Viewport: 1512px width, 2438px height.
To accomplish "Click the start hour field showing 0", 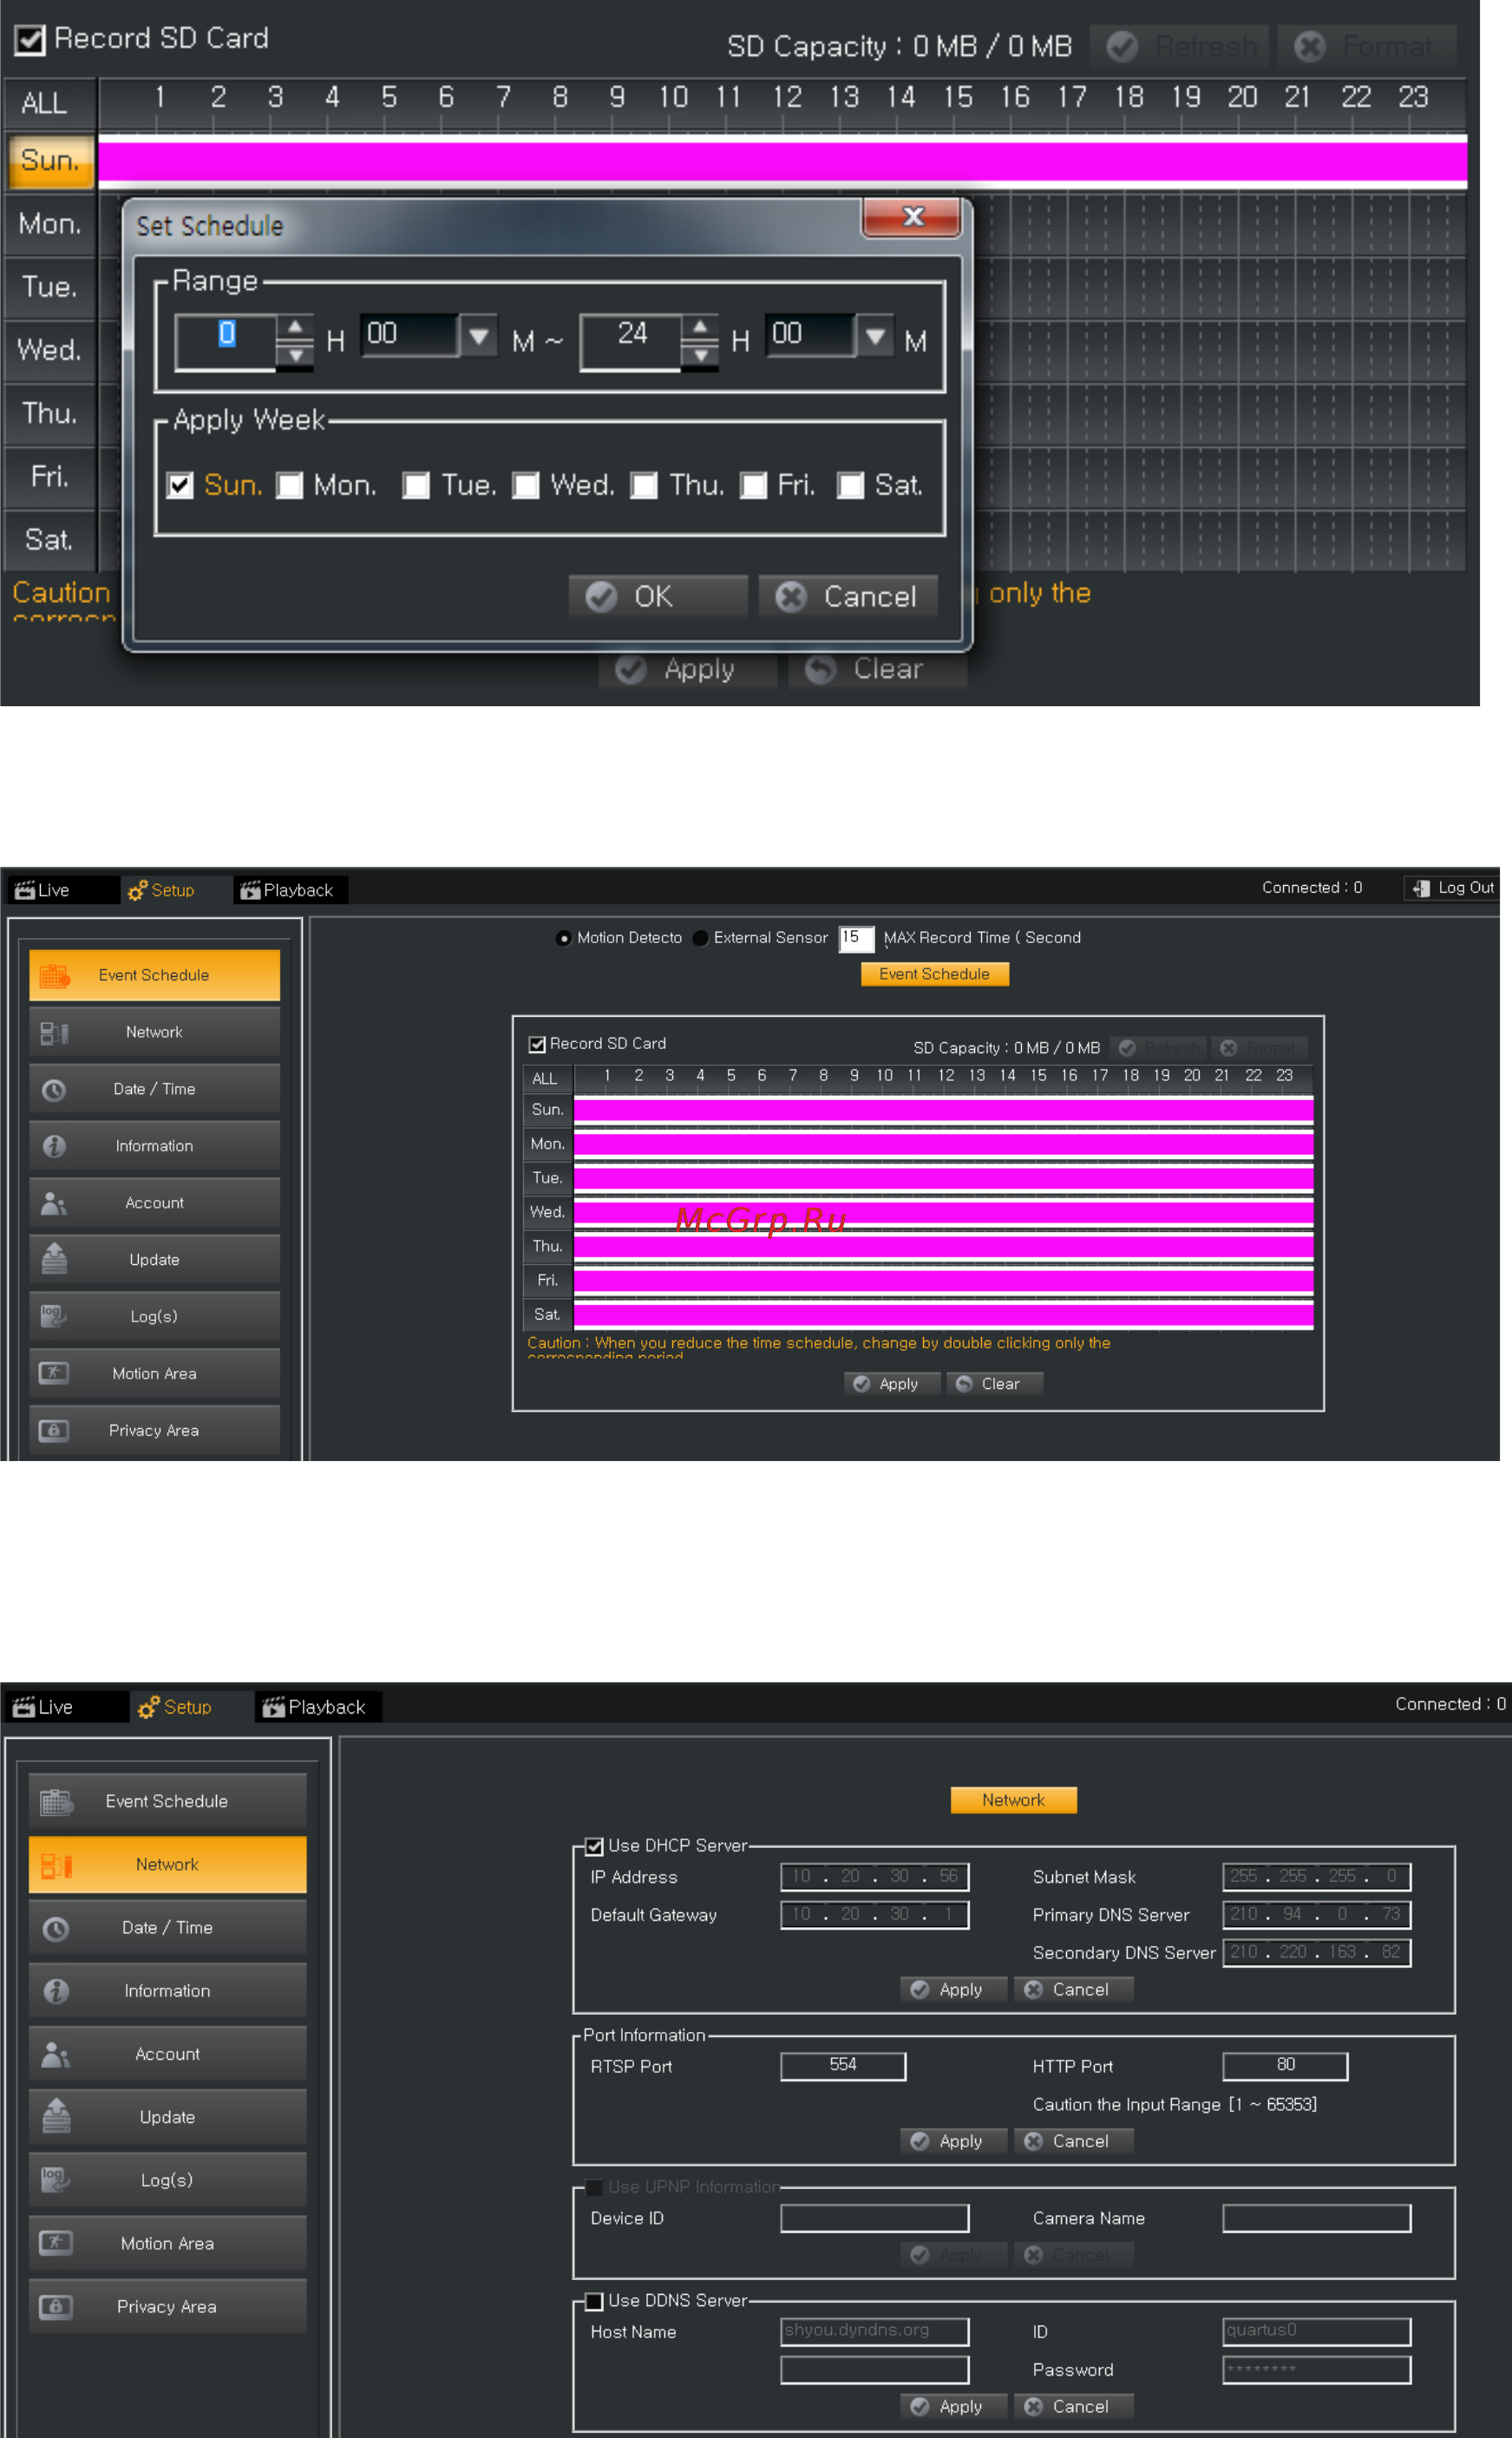I will coord(226,340).
